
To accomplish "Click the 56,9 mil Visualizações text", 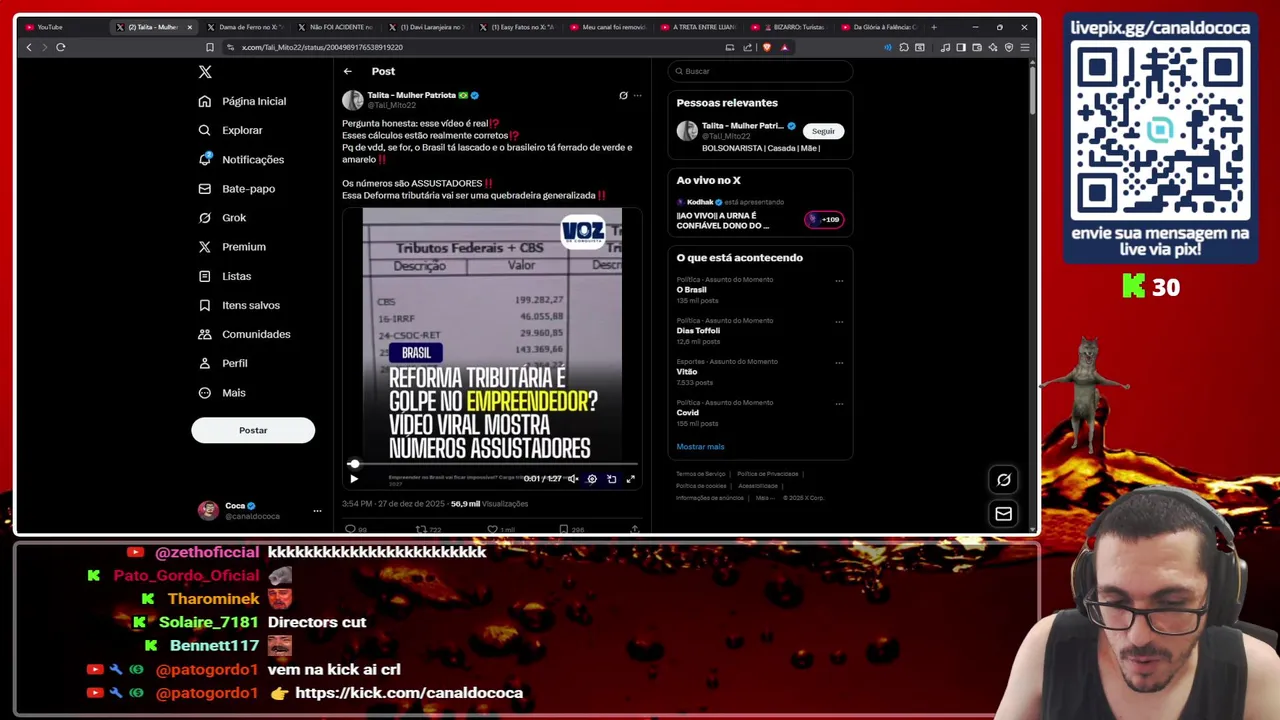I will pos(489,504).
